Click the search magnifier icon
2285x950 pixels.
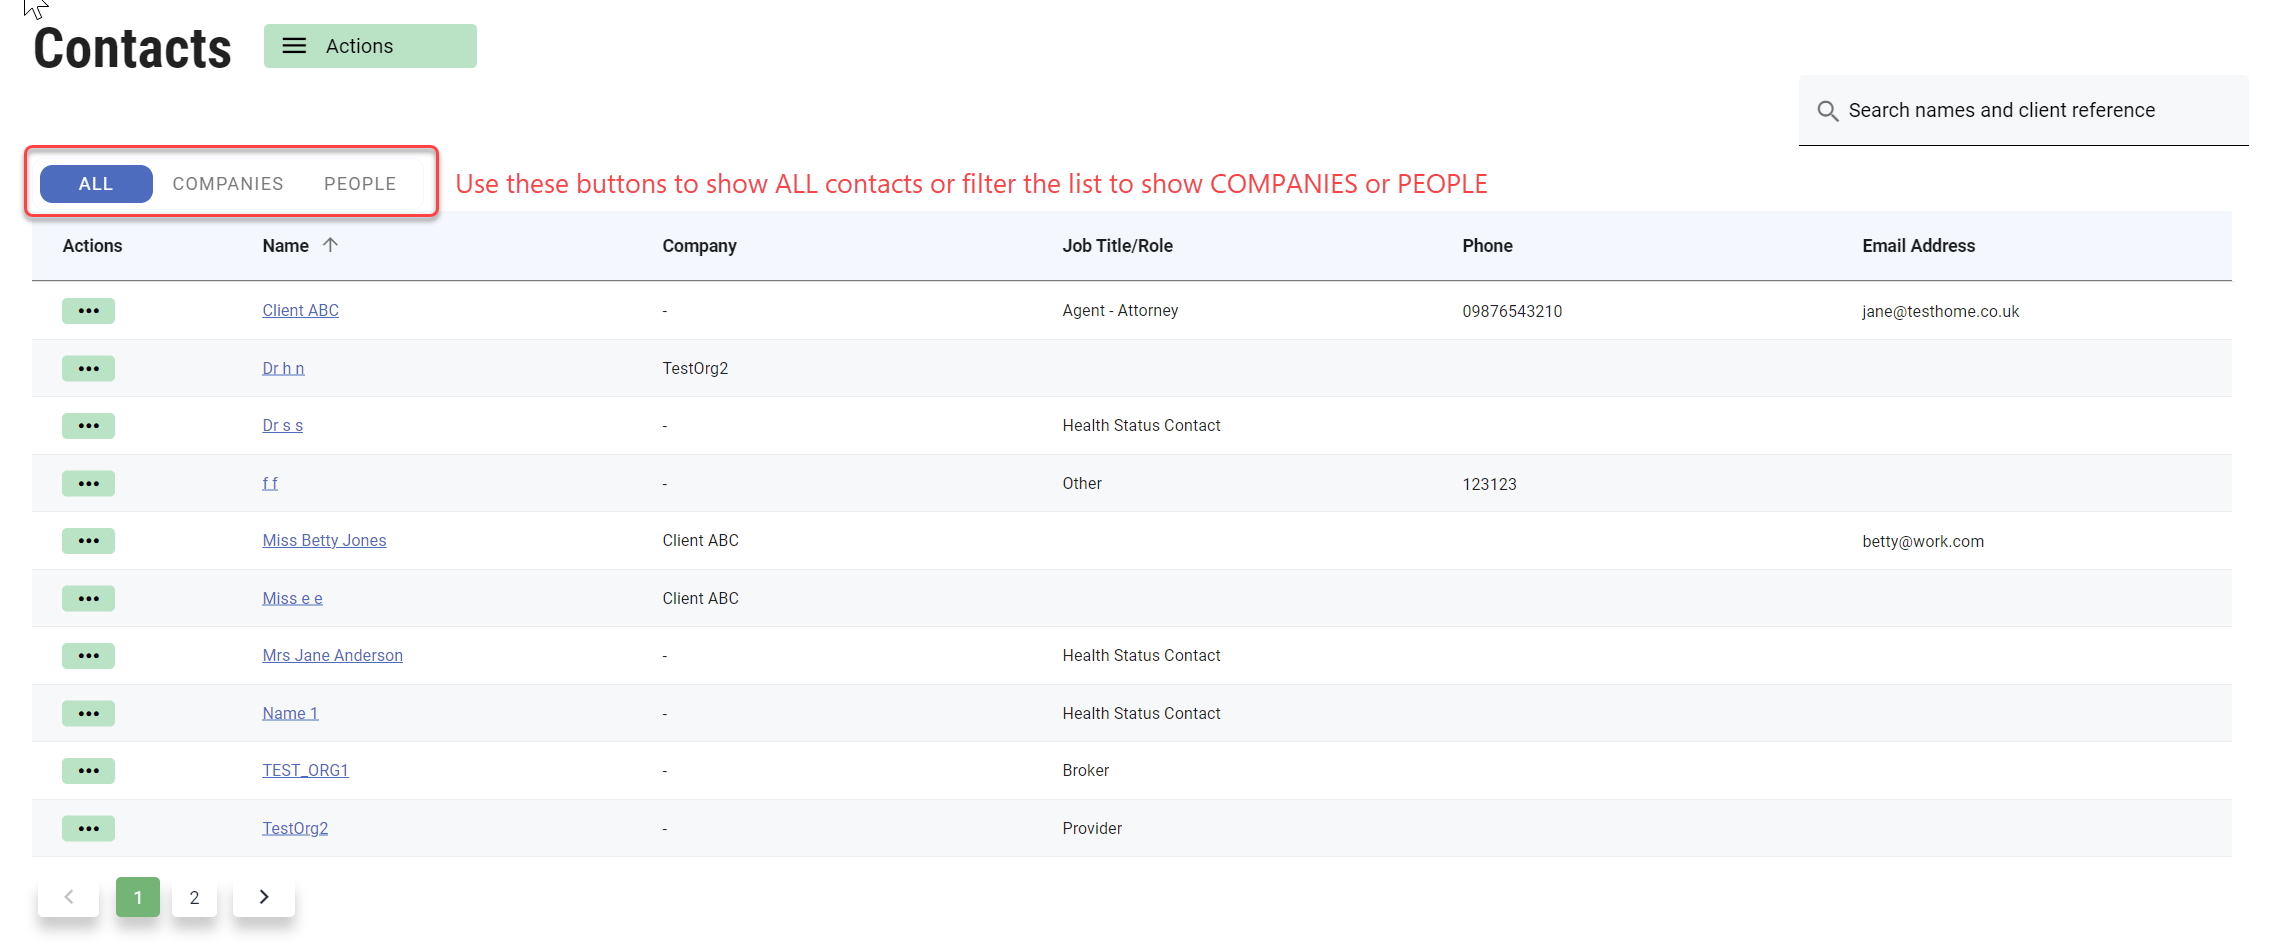pos(1827,111)
